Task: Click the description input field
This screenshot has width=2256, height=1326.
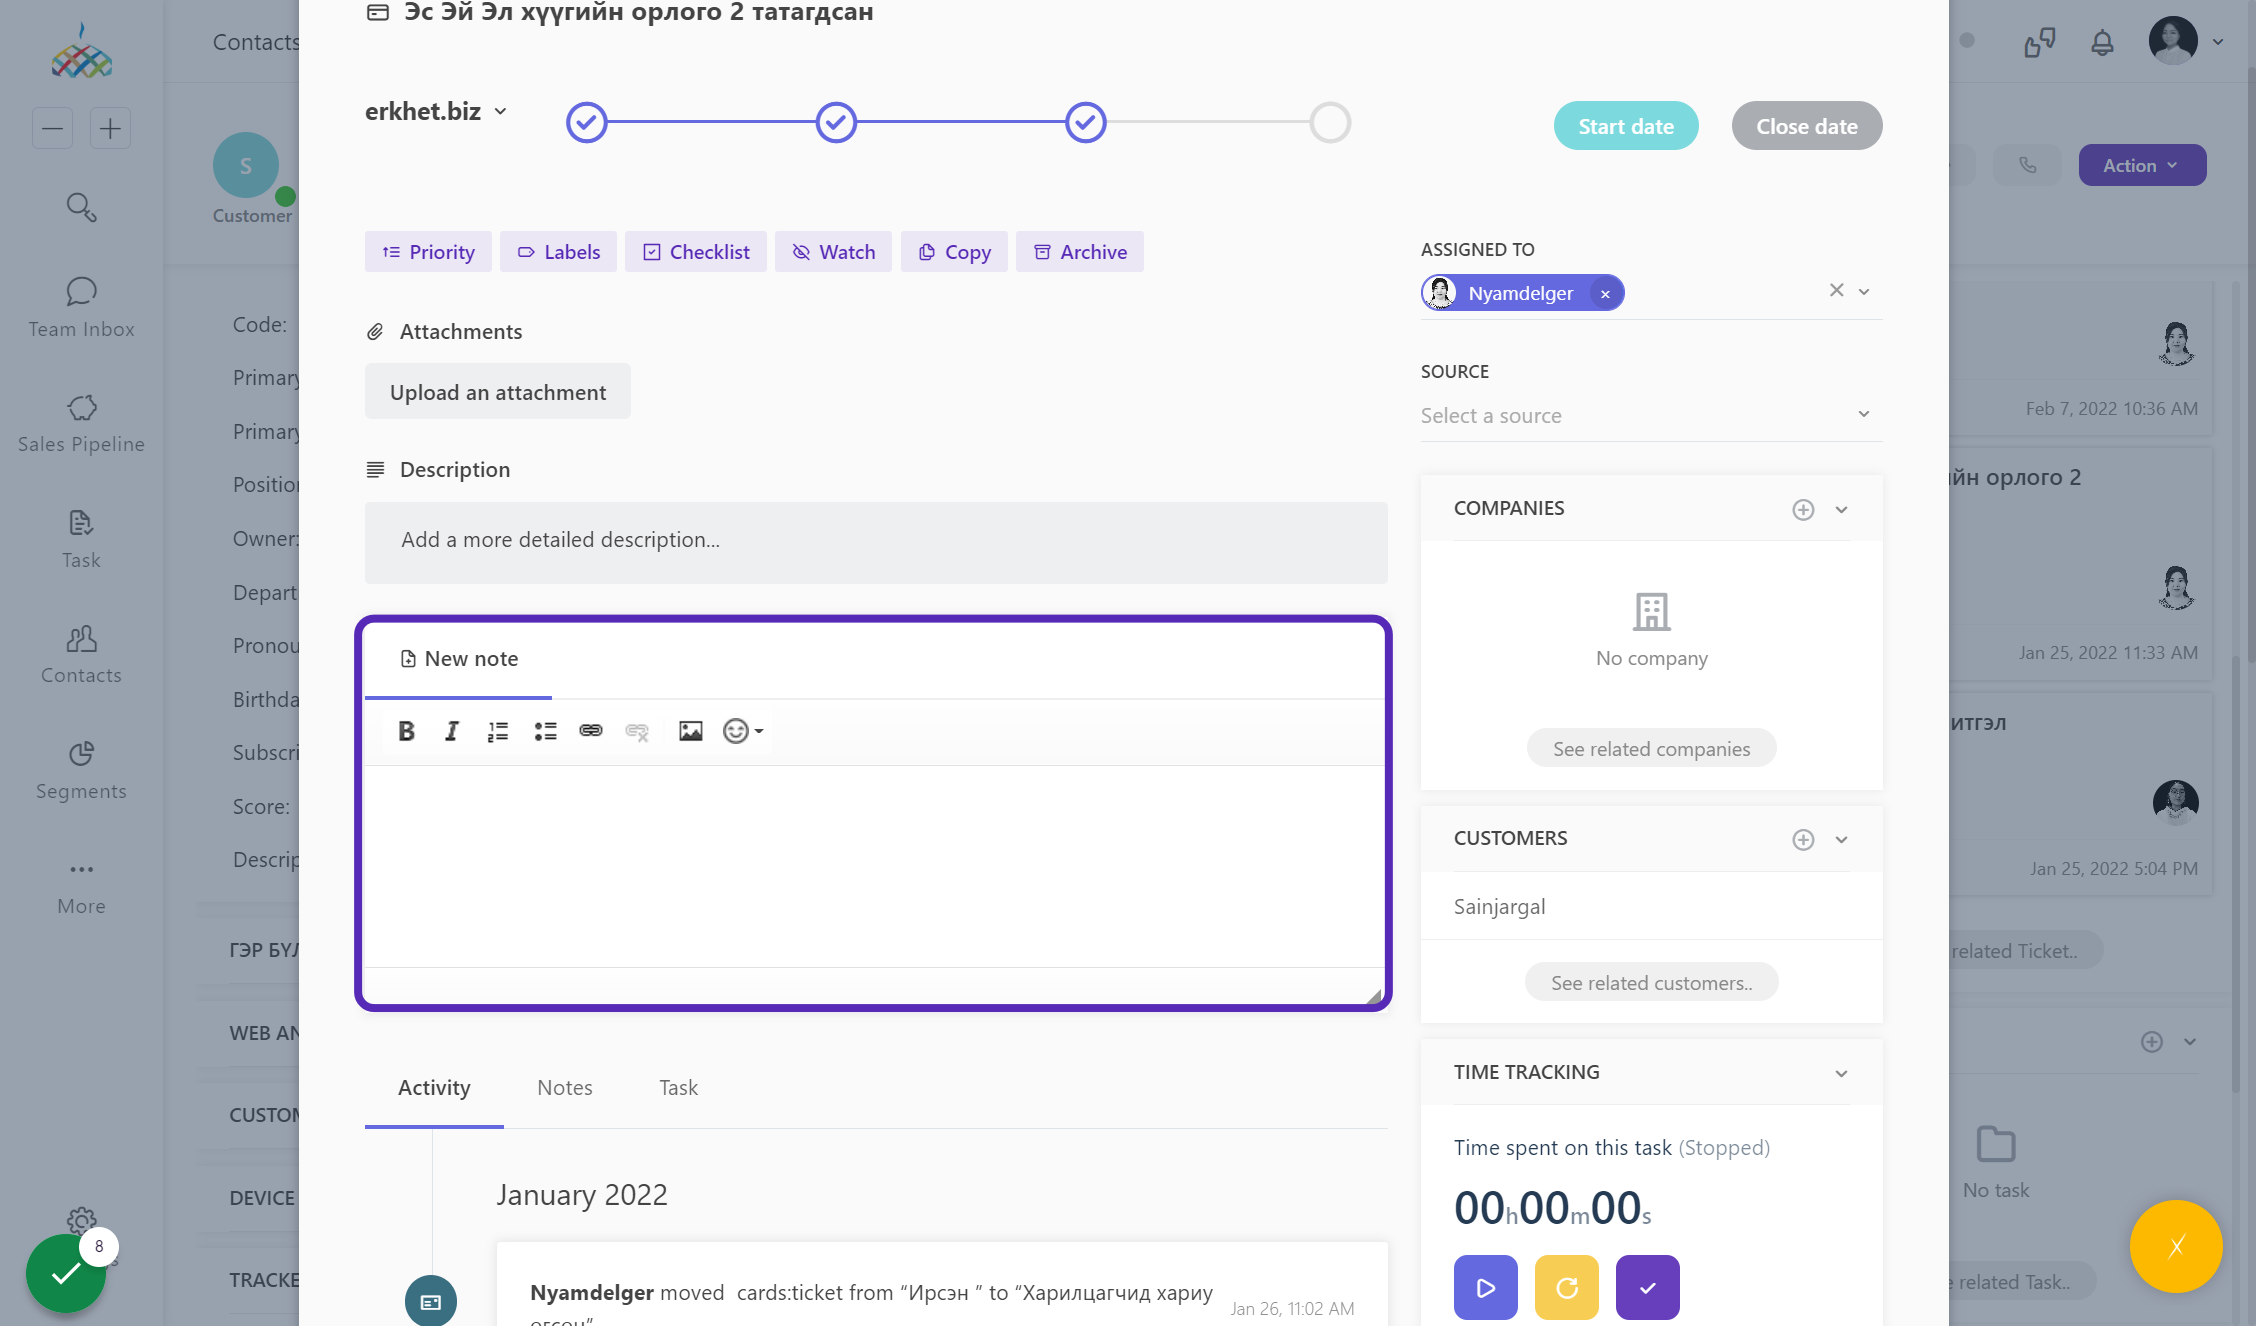Action: (876, 542)
